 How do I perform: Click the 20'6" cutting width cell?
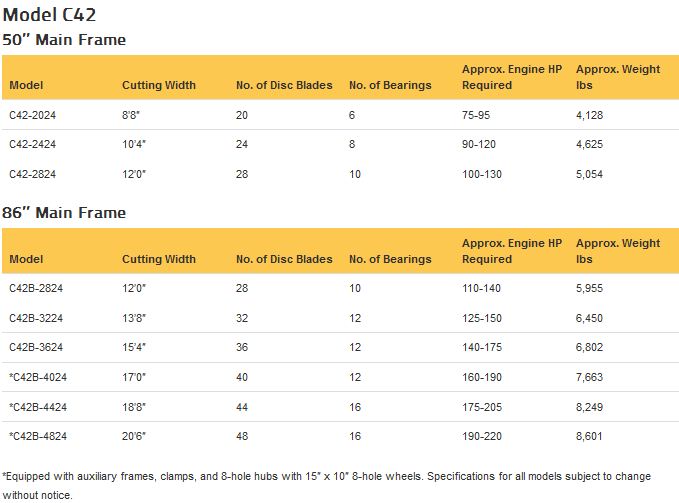[x=134, y=436]
